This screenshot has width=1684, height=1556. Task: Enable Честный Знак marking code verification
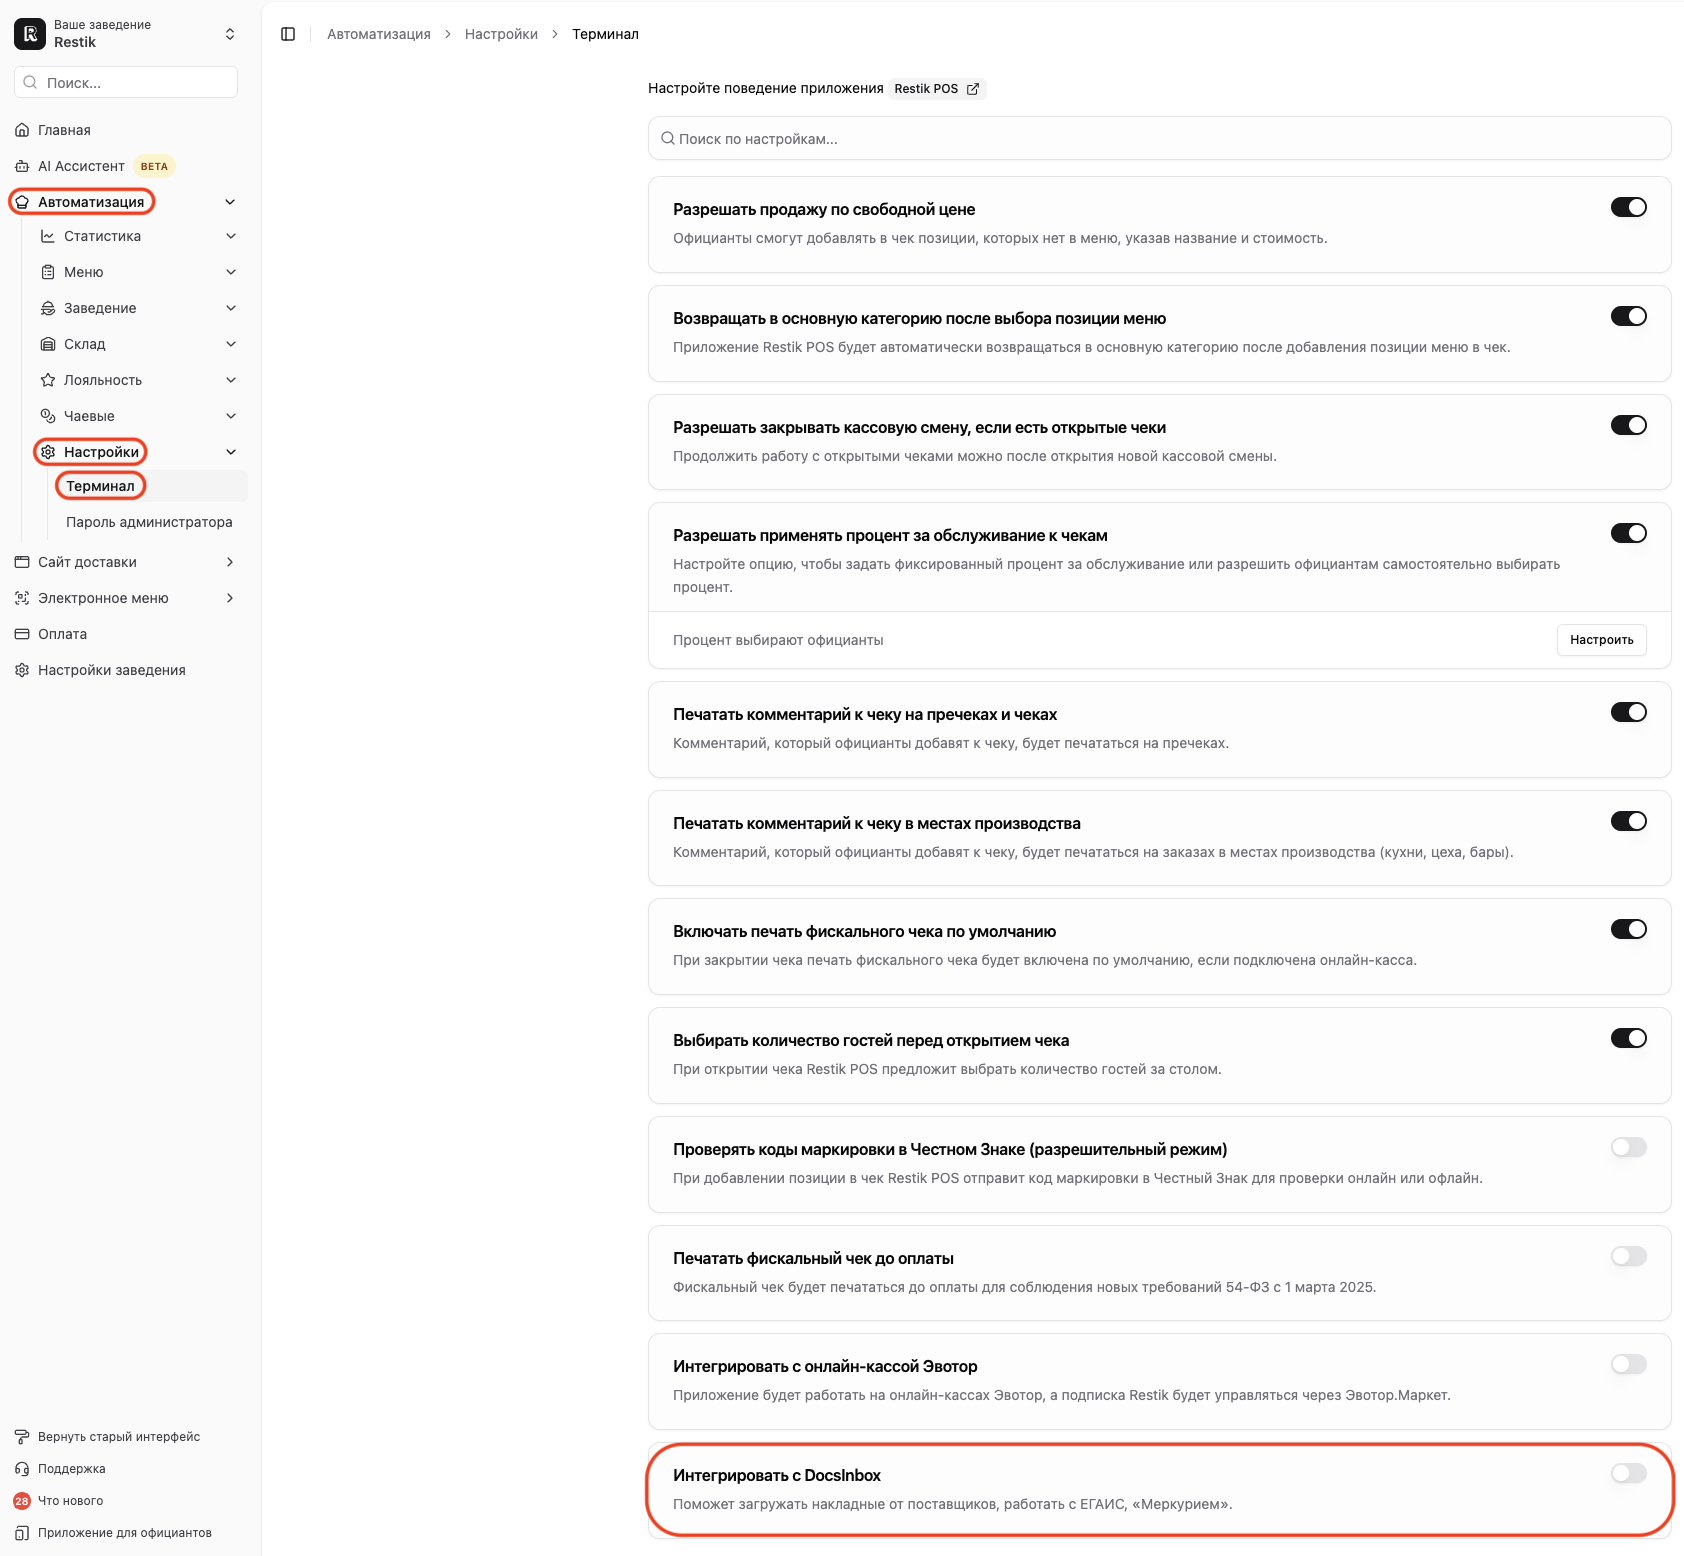tap(1629, 1147)
